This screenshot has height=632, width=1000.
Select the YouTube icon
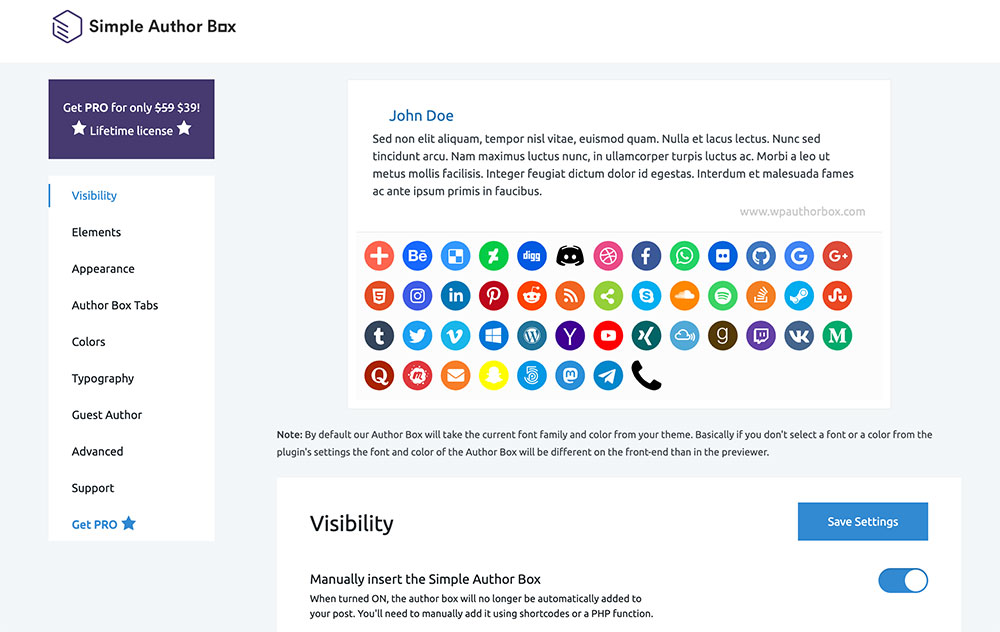(608, 335)
